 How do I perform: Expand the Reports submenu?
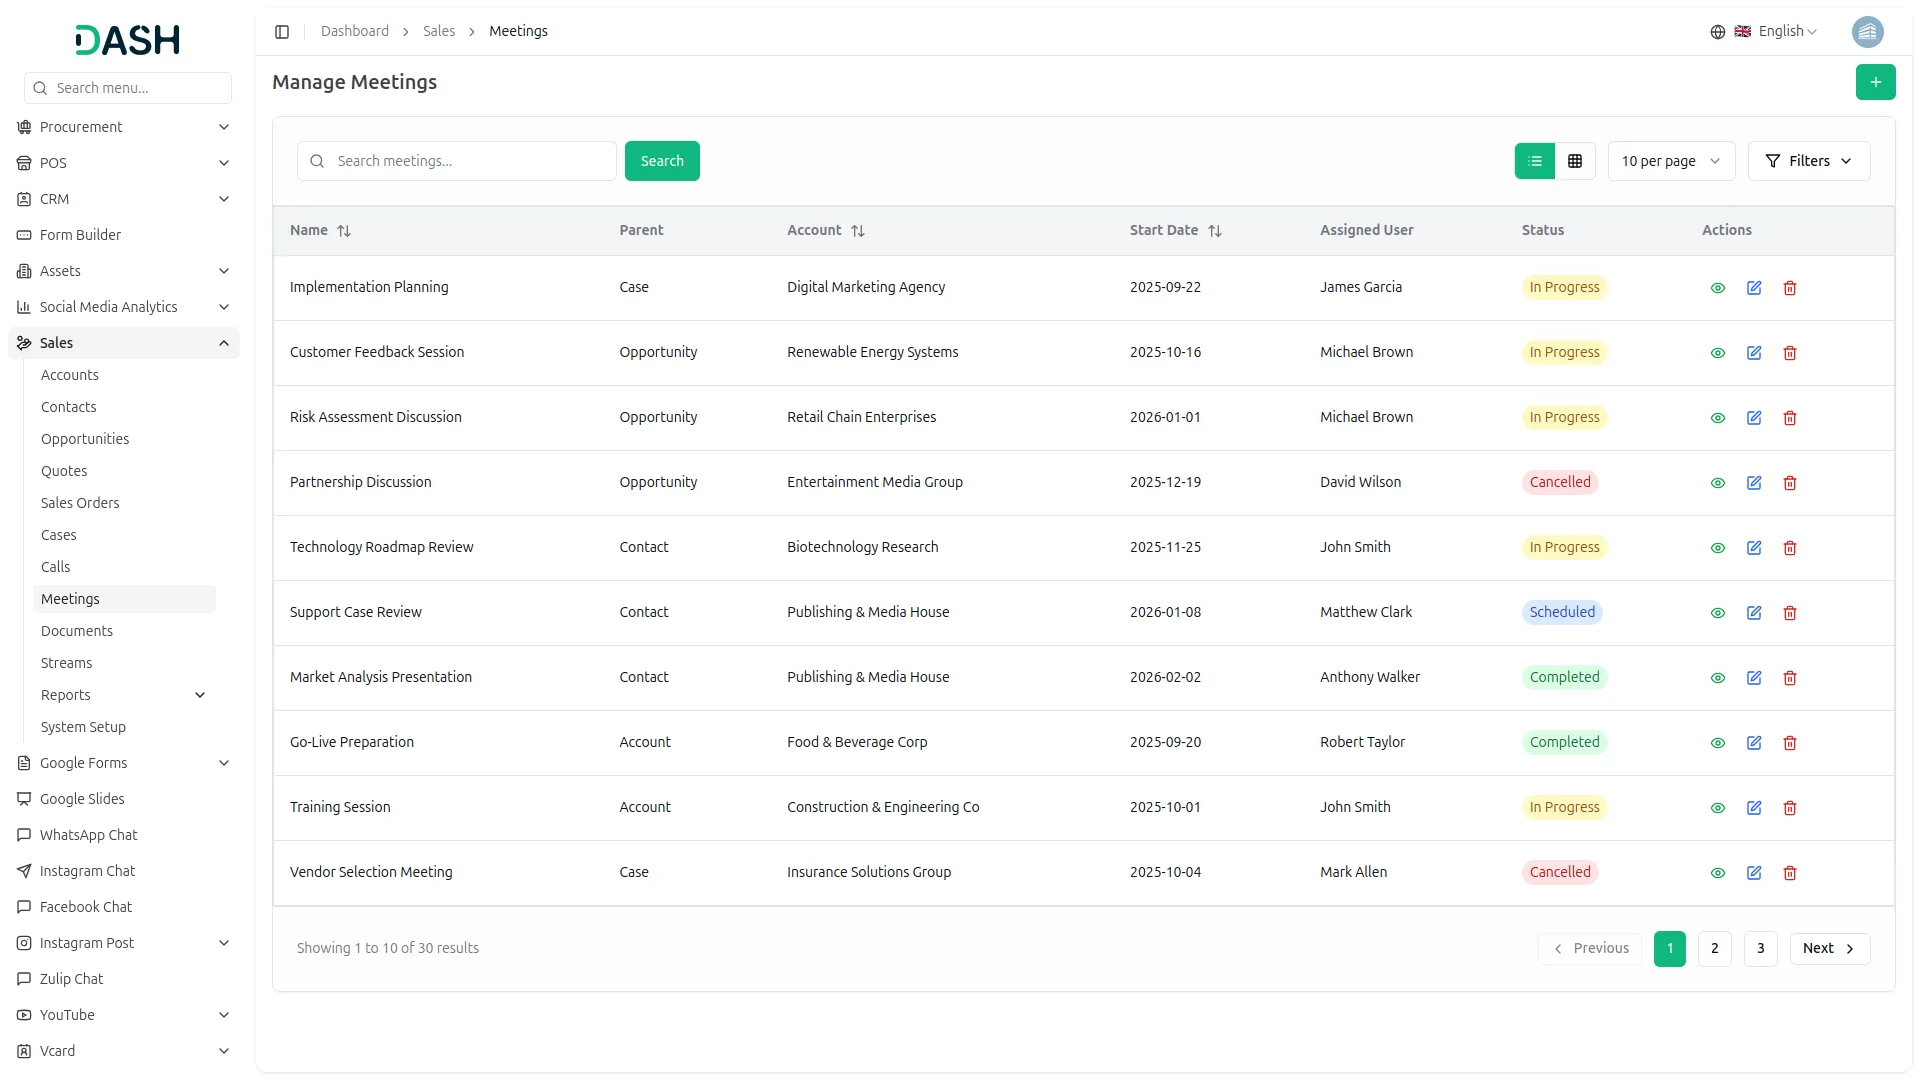200,695
